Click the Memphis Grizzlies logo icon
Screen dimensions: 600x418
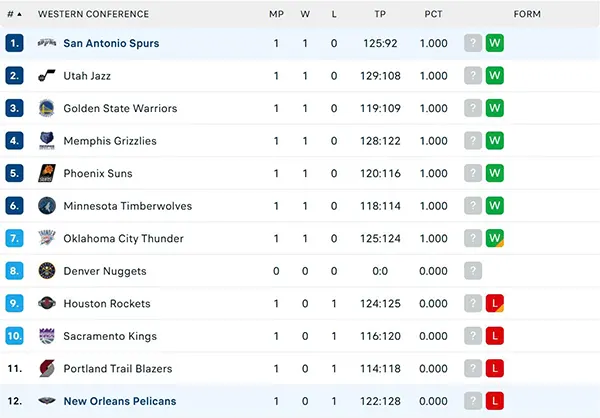pos(47,141)
